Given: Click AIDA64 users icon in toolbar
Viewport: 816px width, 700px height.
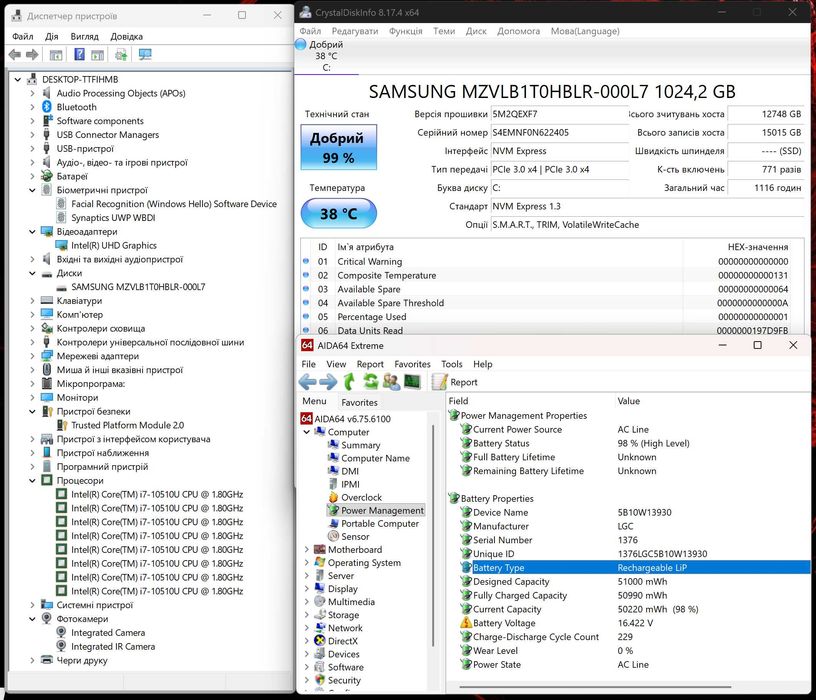Looking at the screenshot, I should click(x=391, y=382).
